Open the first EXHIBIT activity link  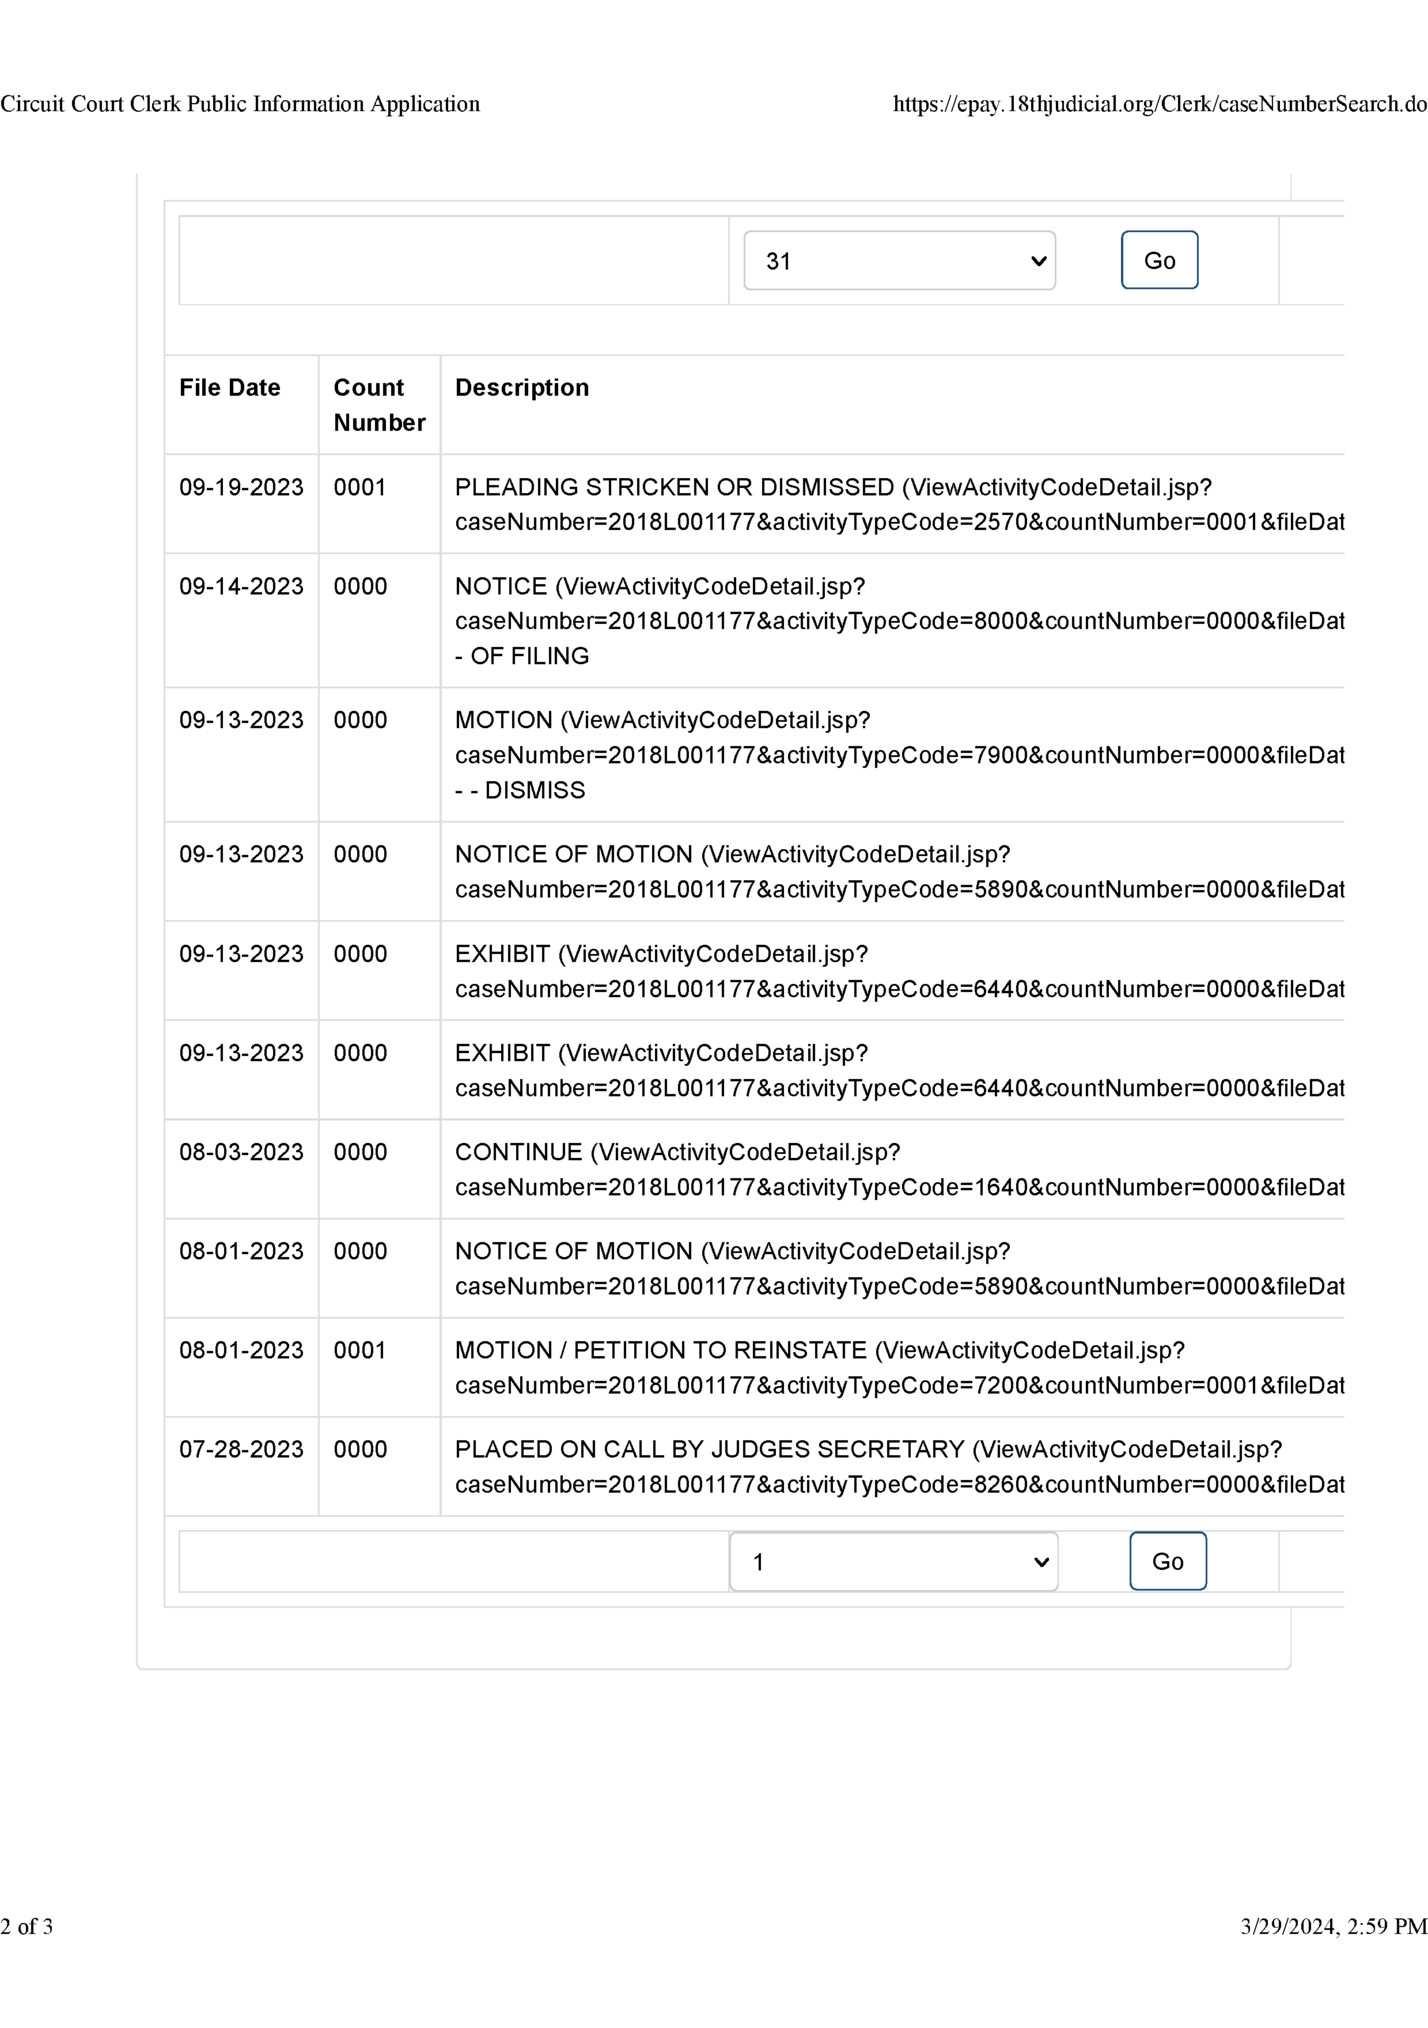899,970
